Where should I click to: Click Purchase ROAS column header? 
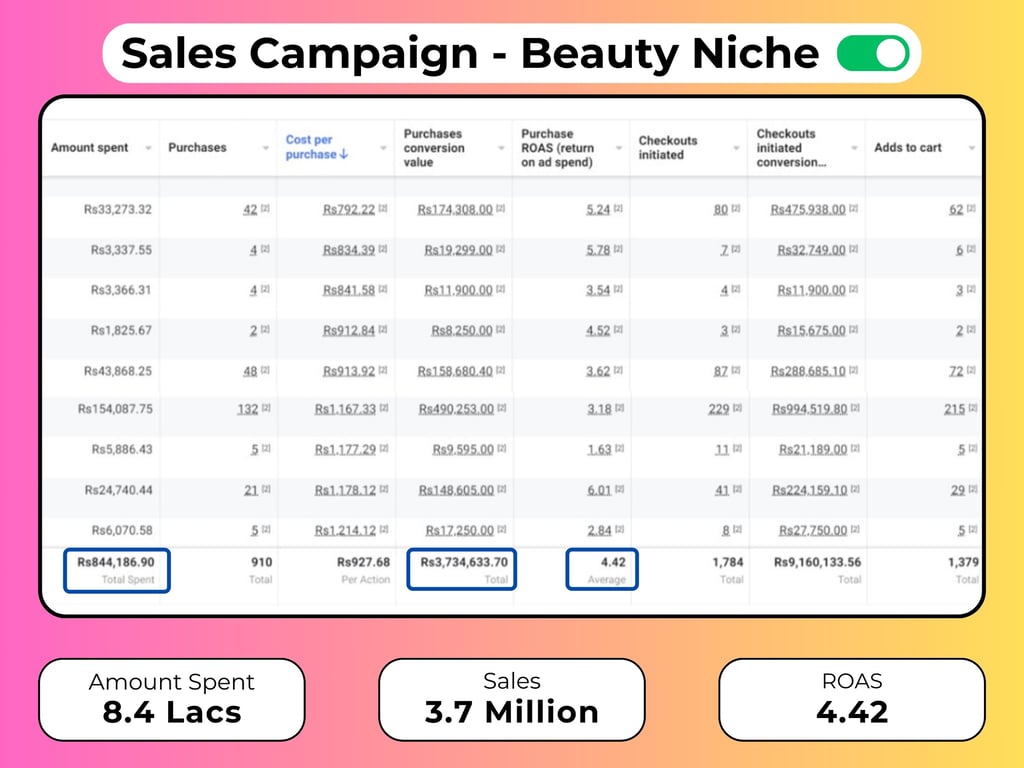[558, 148]
